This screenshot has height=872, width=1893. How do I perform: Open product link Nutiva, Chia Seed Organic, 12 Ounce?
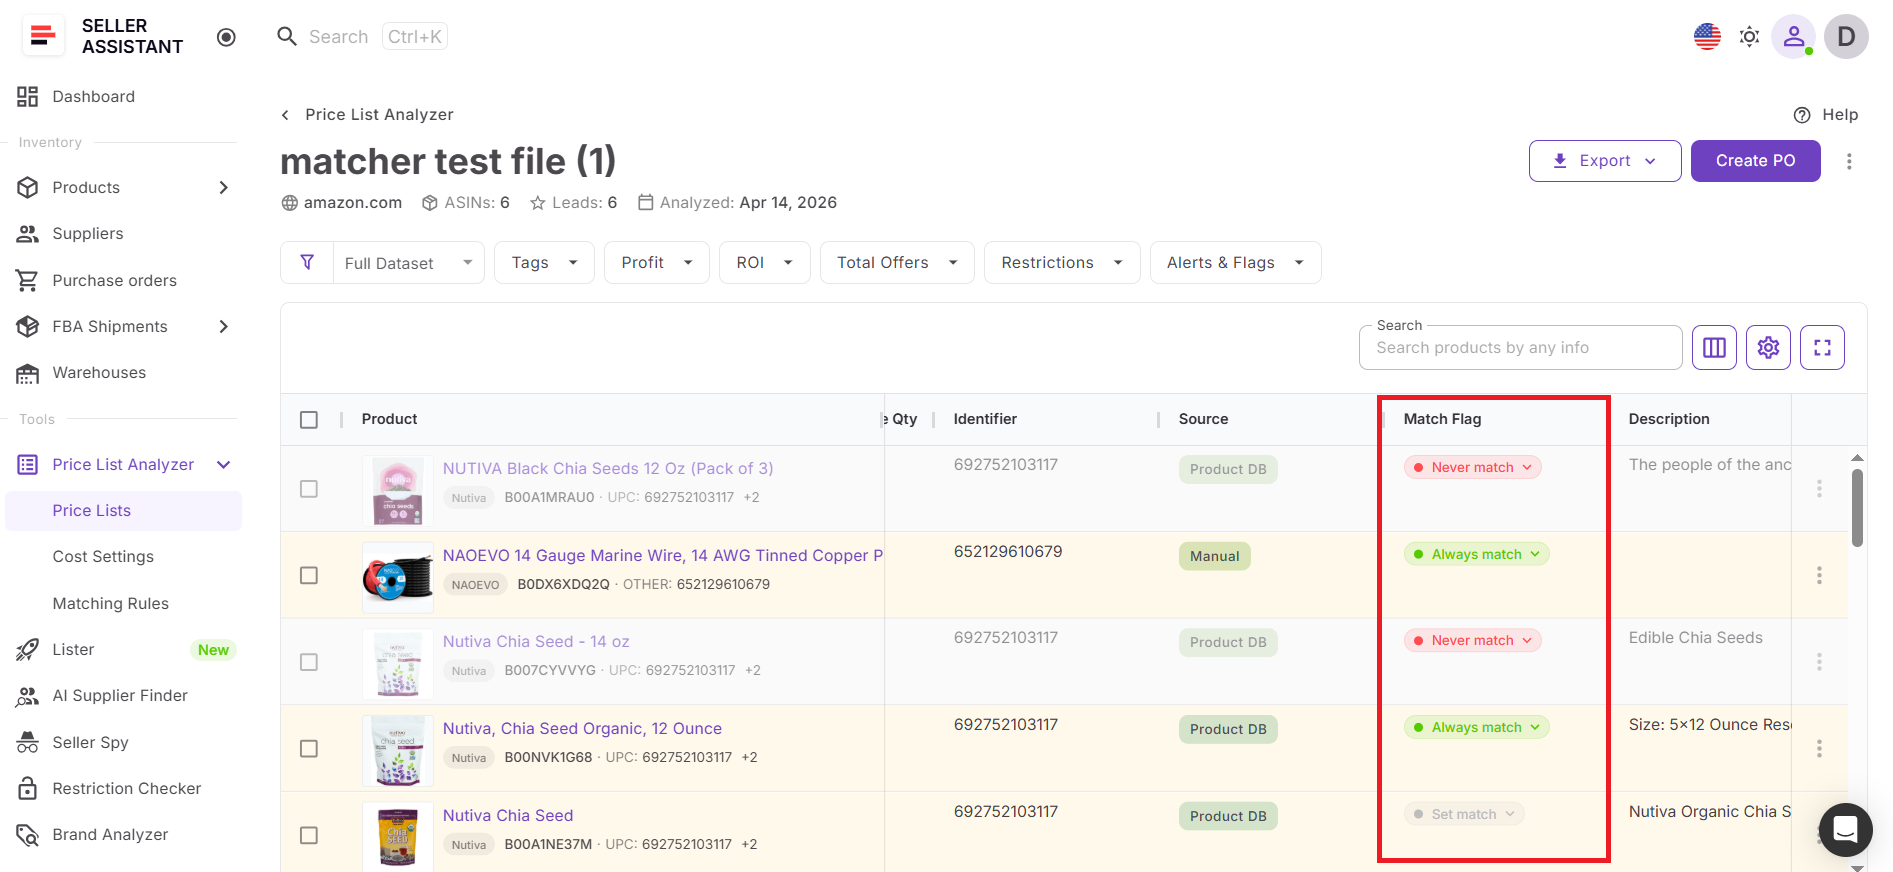[582, 729]
